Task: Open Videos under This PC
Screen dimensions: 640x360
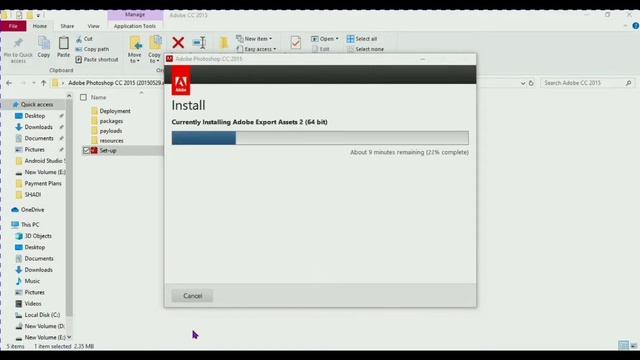Action: click(28, 304)
